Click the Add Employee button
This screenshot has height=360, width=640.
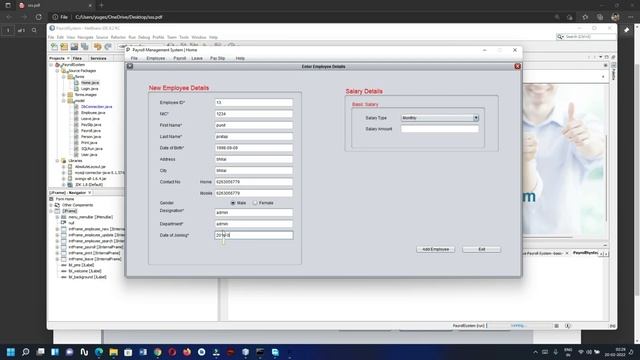(436, 249)
